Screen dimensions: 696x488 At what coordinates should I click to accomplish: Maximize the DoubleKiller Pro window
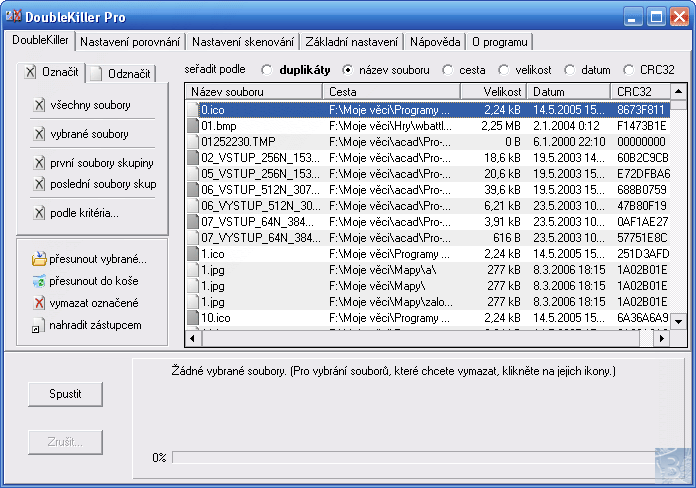tap(656, 17)
